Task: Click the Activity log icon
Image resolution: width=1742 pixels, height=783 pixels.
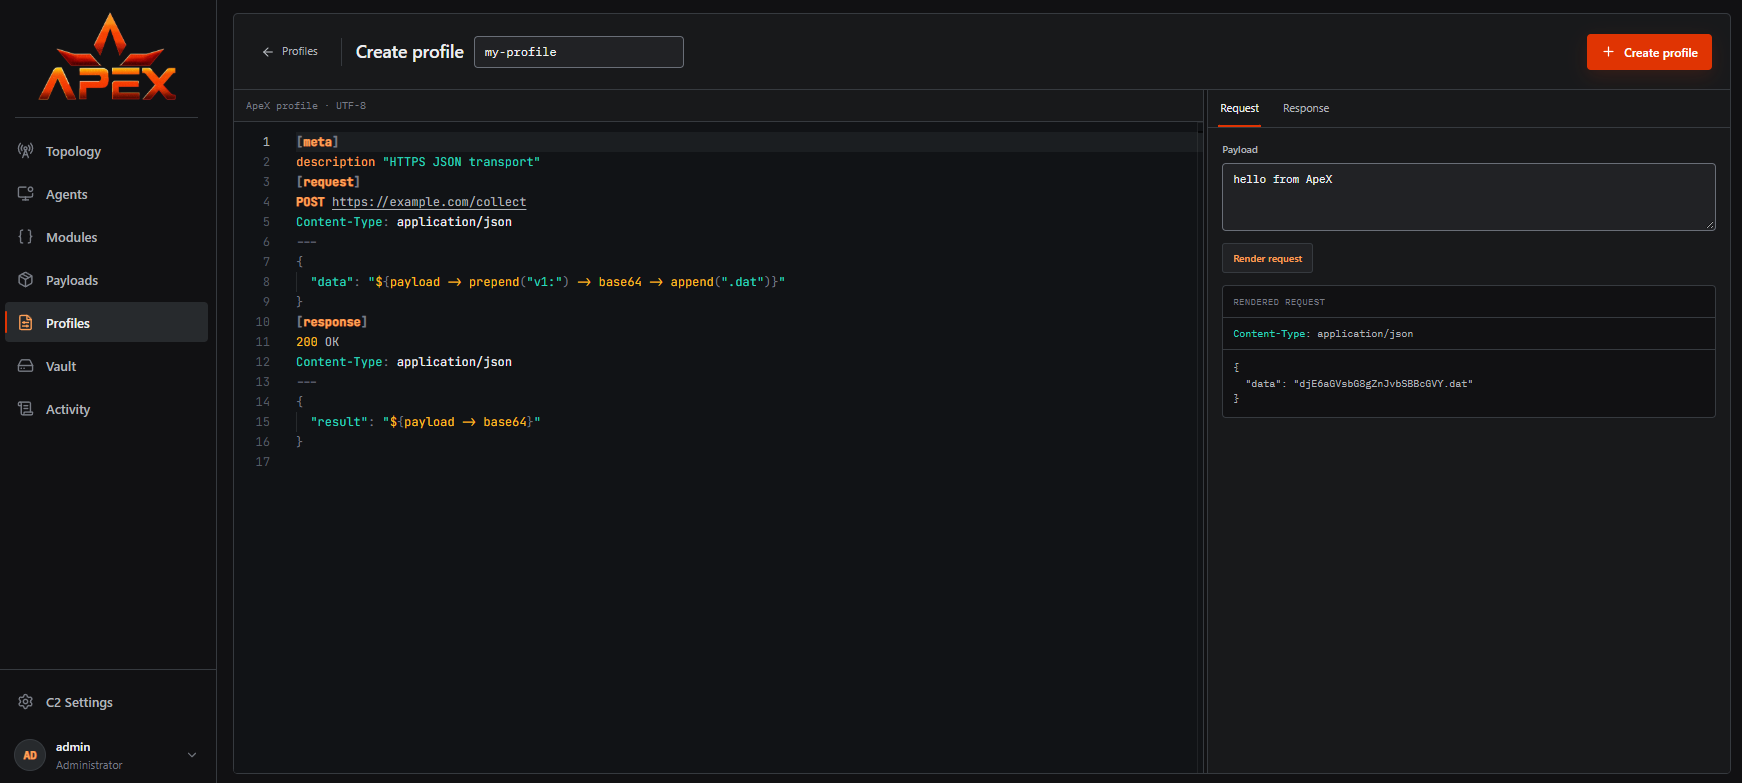Action: [x=26, y=409]
